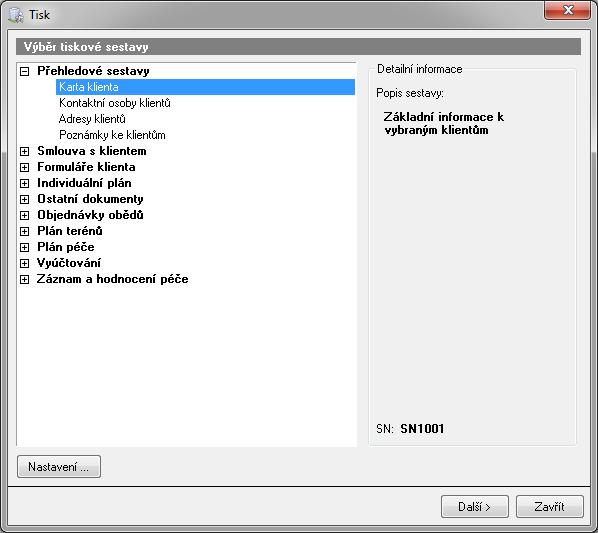Select the Plán péče label
The height and width of the screenshot is (533, 598).
tap(66, 247)
